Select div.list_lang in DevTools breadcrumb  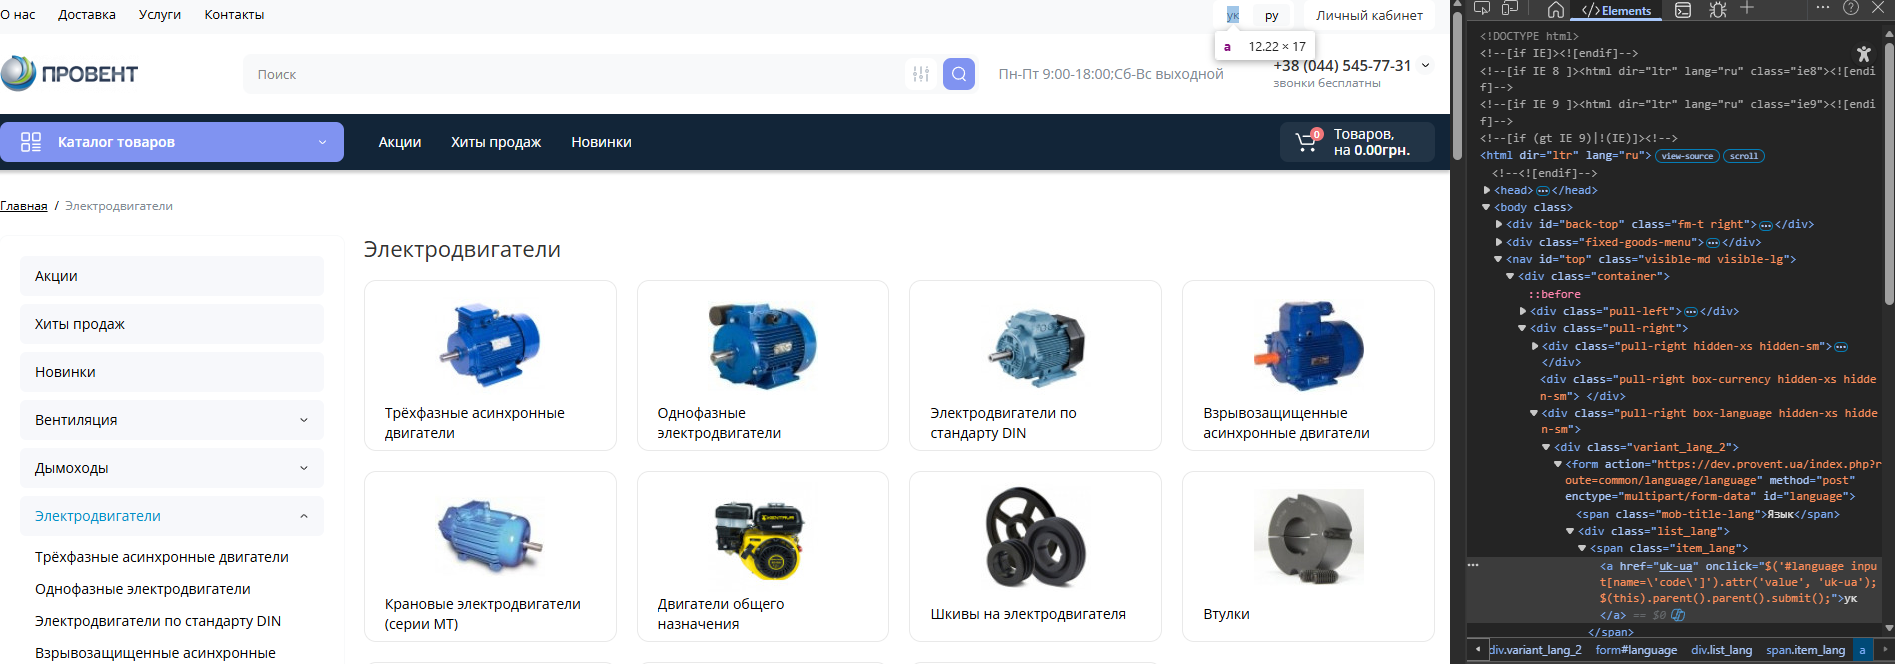coord(1722,650)
